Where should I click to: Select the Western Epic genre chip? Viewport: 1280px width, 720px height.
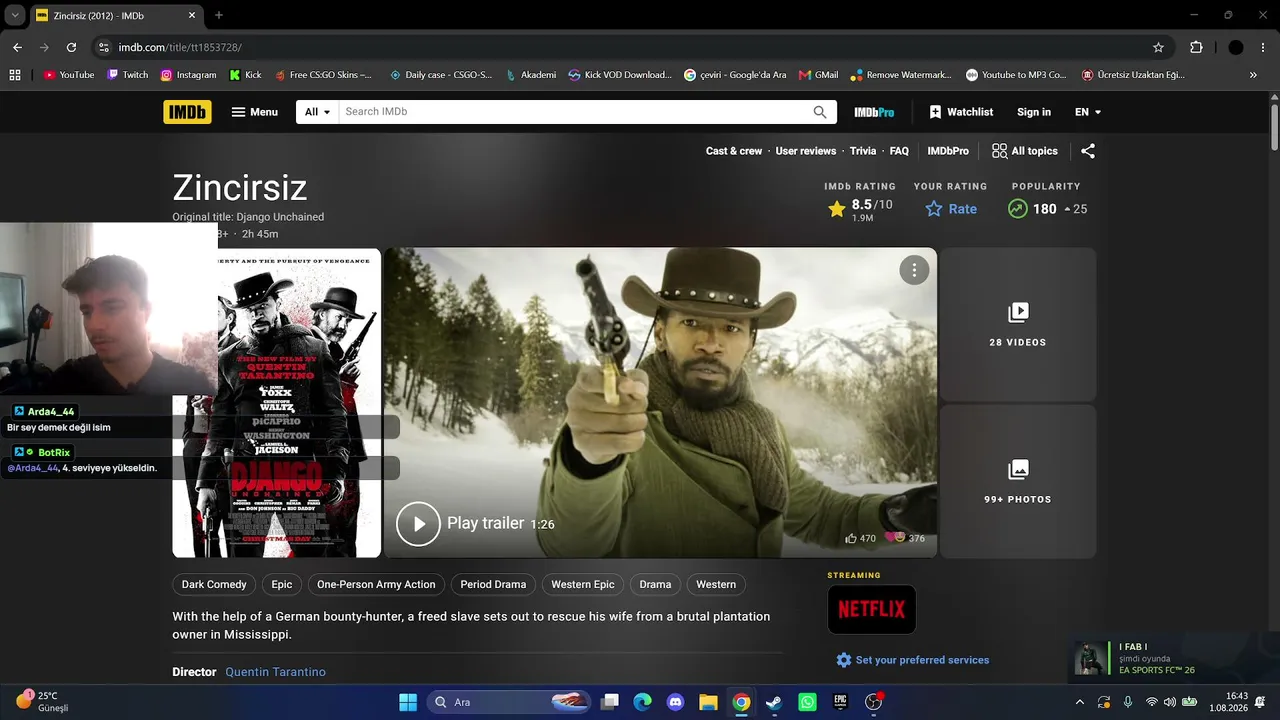(x=583, y=584)
